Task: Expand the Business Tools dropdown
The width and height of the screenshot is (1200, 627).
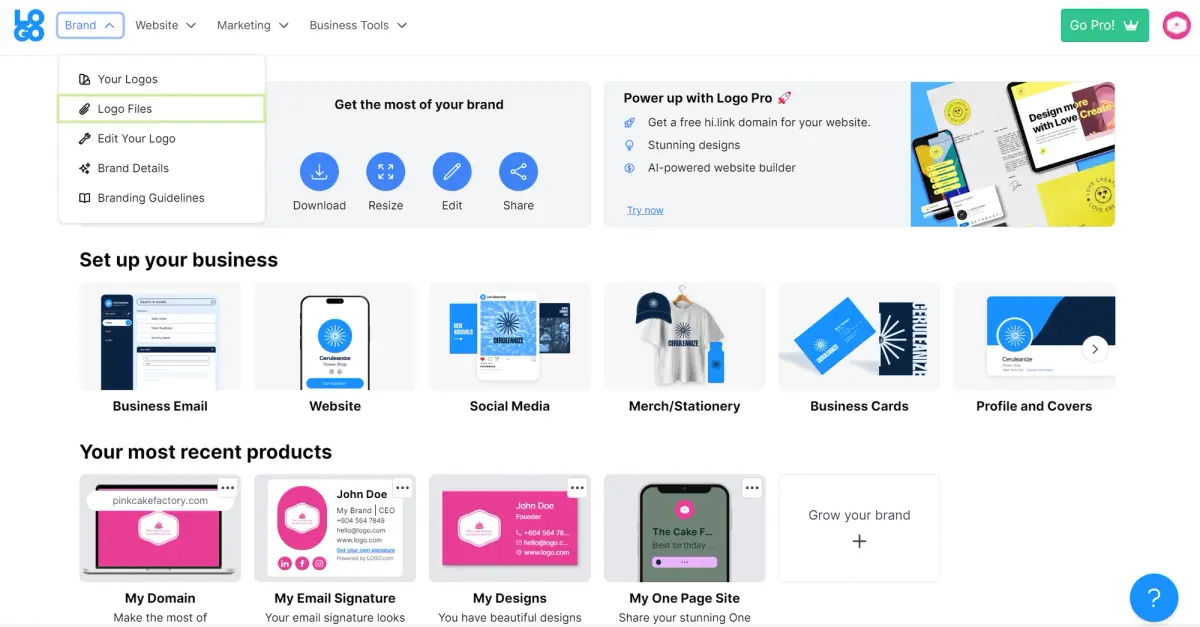Action: [x=358, y=25]
